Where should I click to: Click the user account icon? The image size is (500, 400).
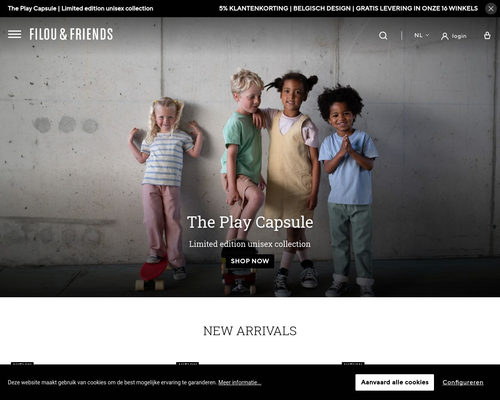445,36
